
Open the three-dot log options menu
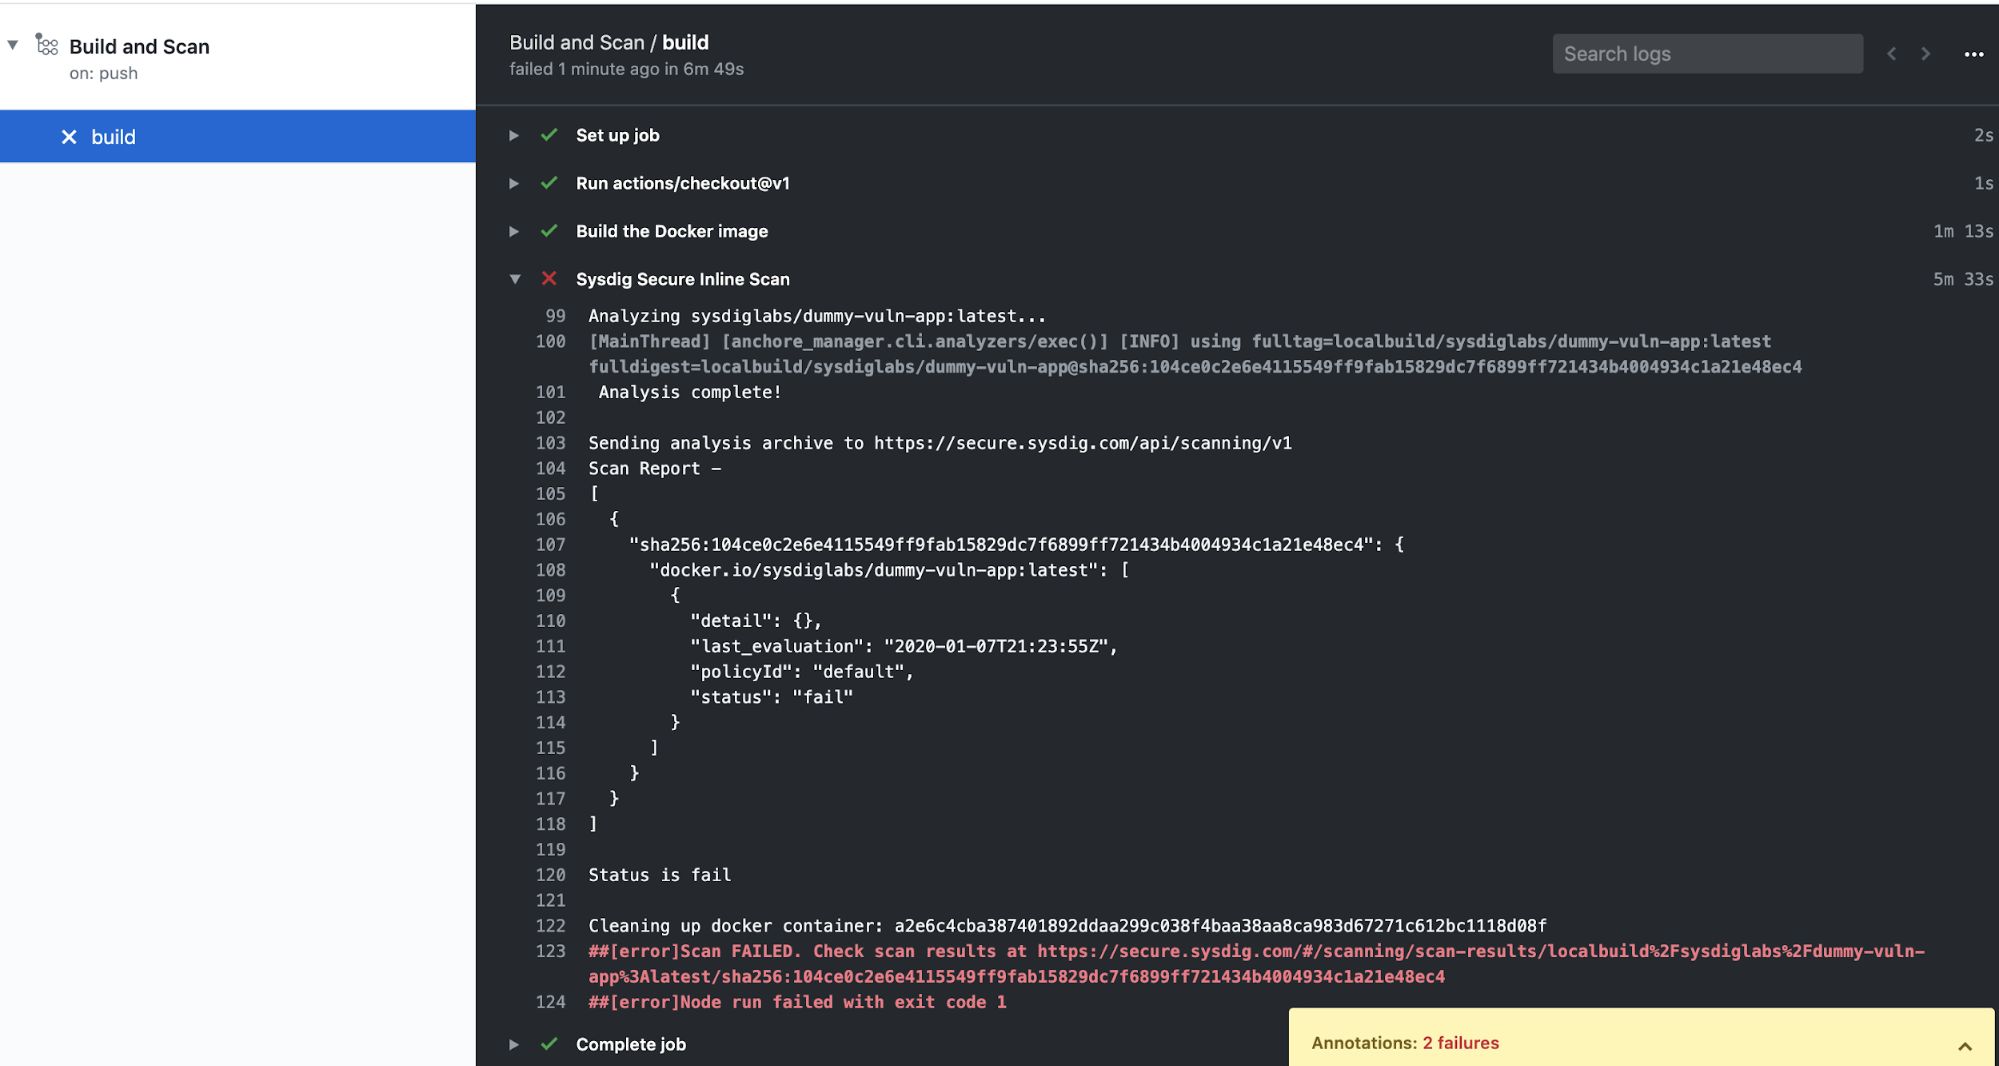tap(1973, 54)
